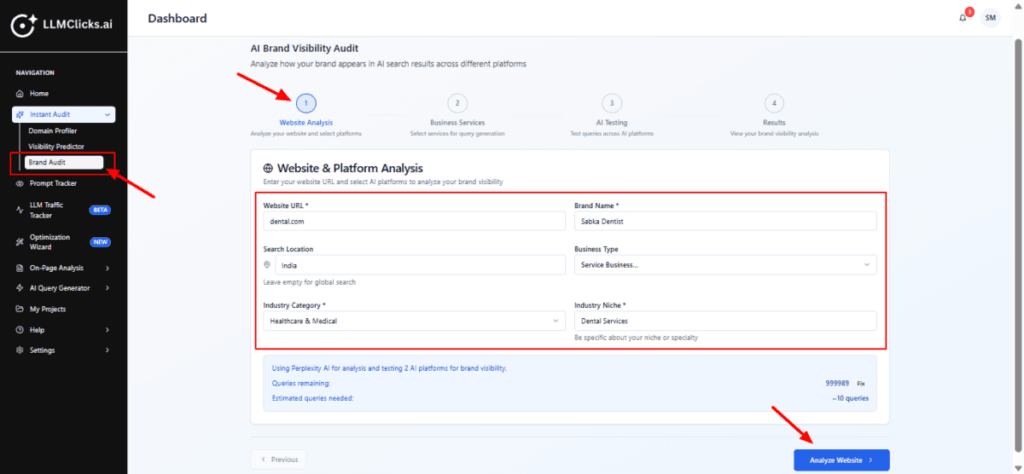Open Domain Profiler from sidebar
This screenshot has height=474, width=1024.
(x=52, y=131)
